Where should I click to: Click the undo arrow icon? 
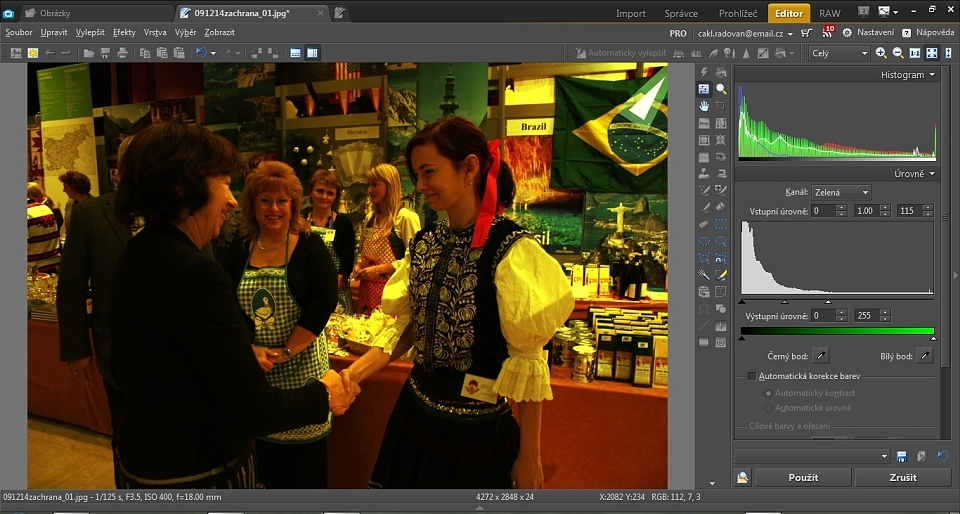coord(201,53)
